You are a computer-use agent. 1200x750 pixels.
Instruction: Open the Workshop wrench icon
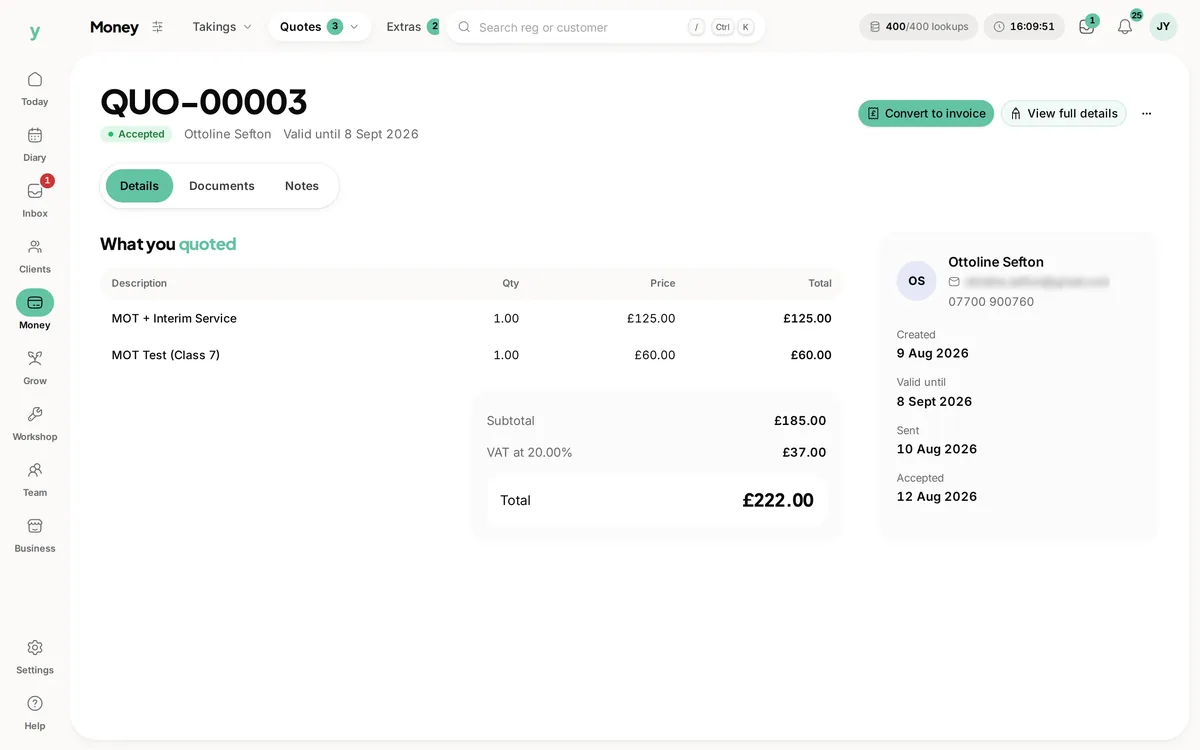pos(35,415)
